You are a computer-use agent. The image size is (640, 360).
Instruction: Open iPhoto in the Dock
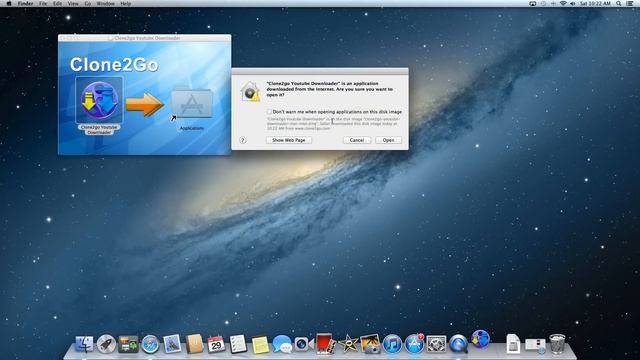click(370, 344)
